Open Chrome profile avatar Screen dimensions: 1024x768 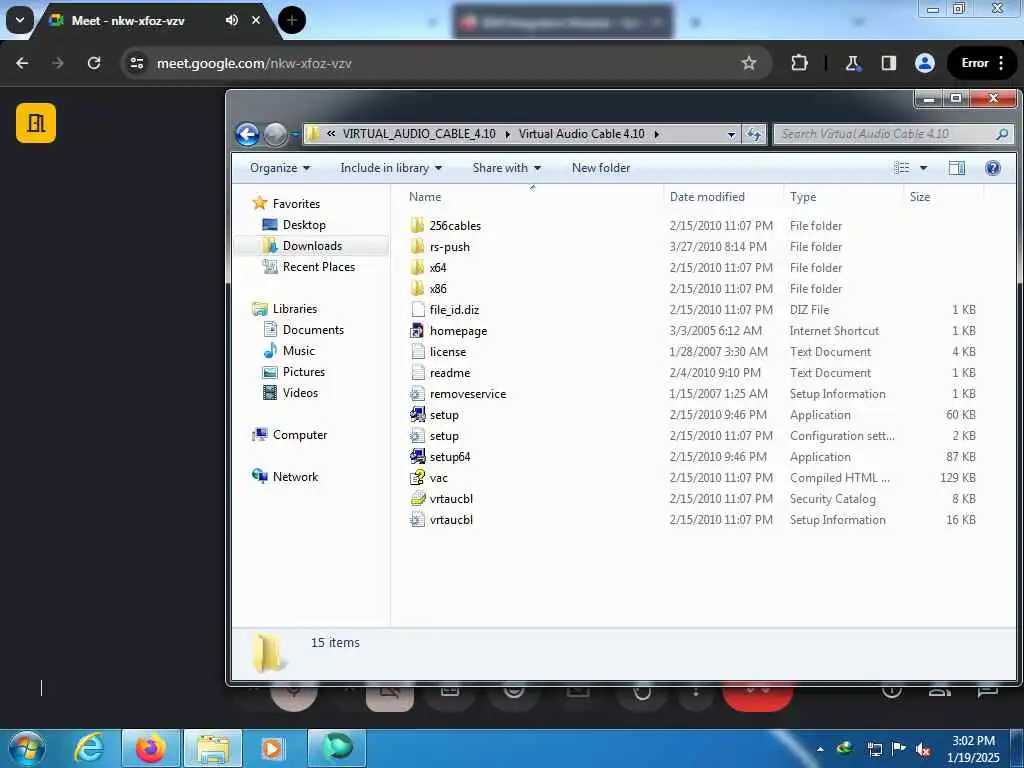click(x=925, y=63)
